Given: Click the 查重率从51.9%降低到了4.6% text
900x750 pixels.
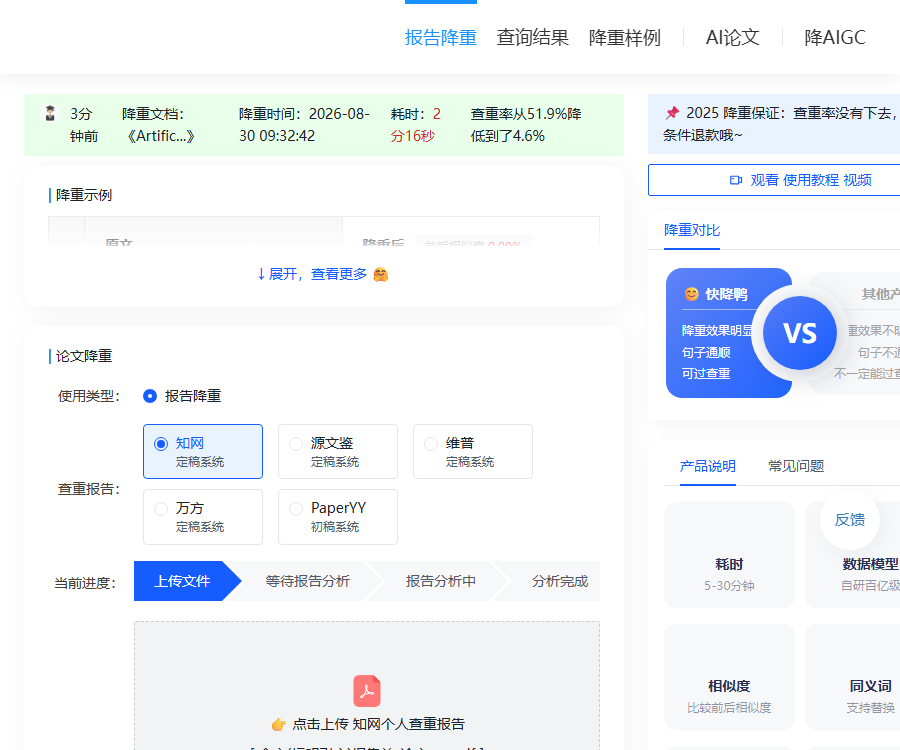Looking at the screenshot, I should click(526, 125).
